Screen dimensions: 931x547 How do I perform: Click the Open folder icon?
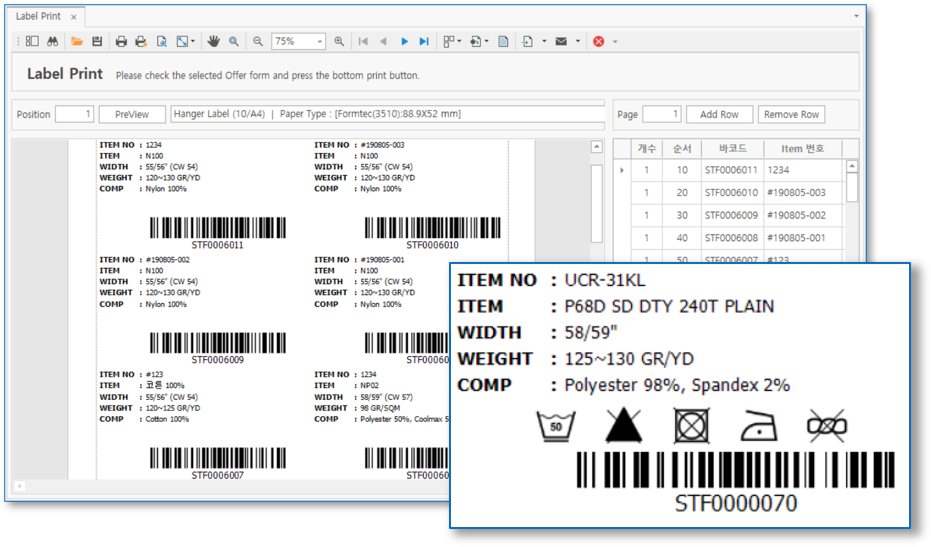[x=77, y=42]
